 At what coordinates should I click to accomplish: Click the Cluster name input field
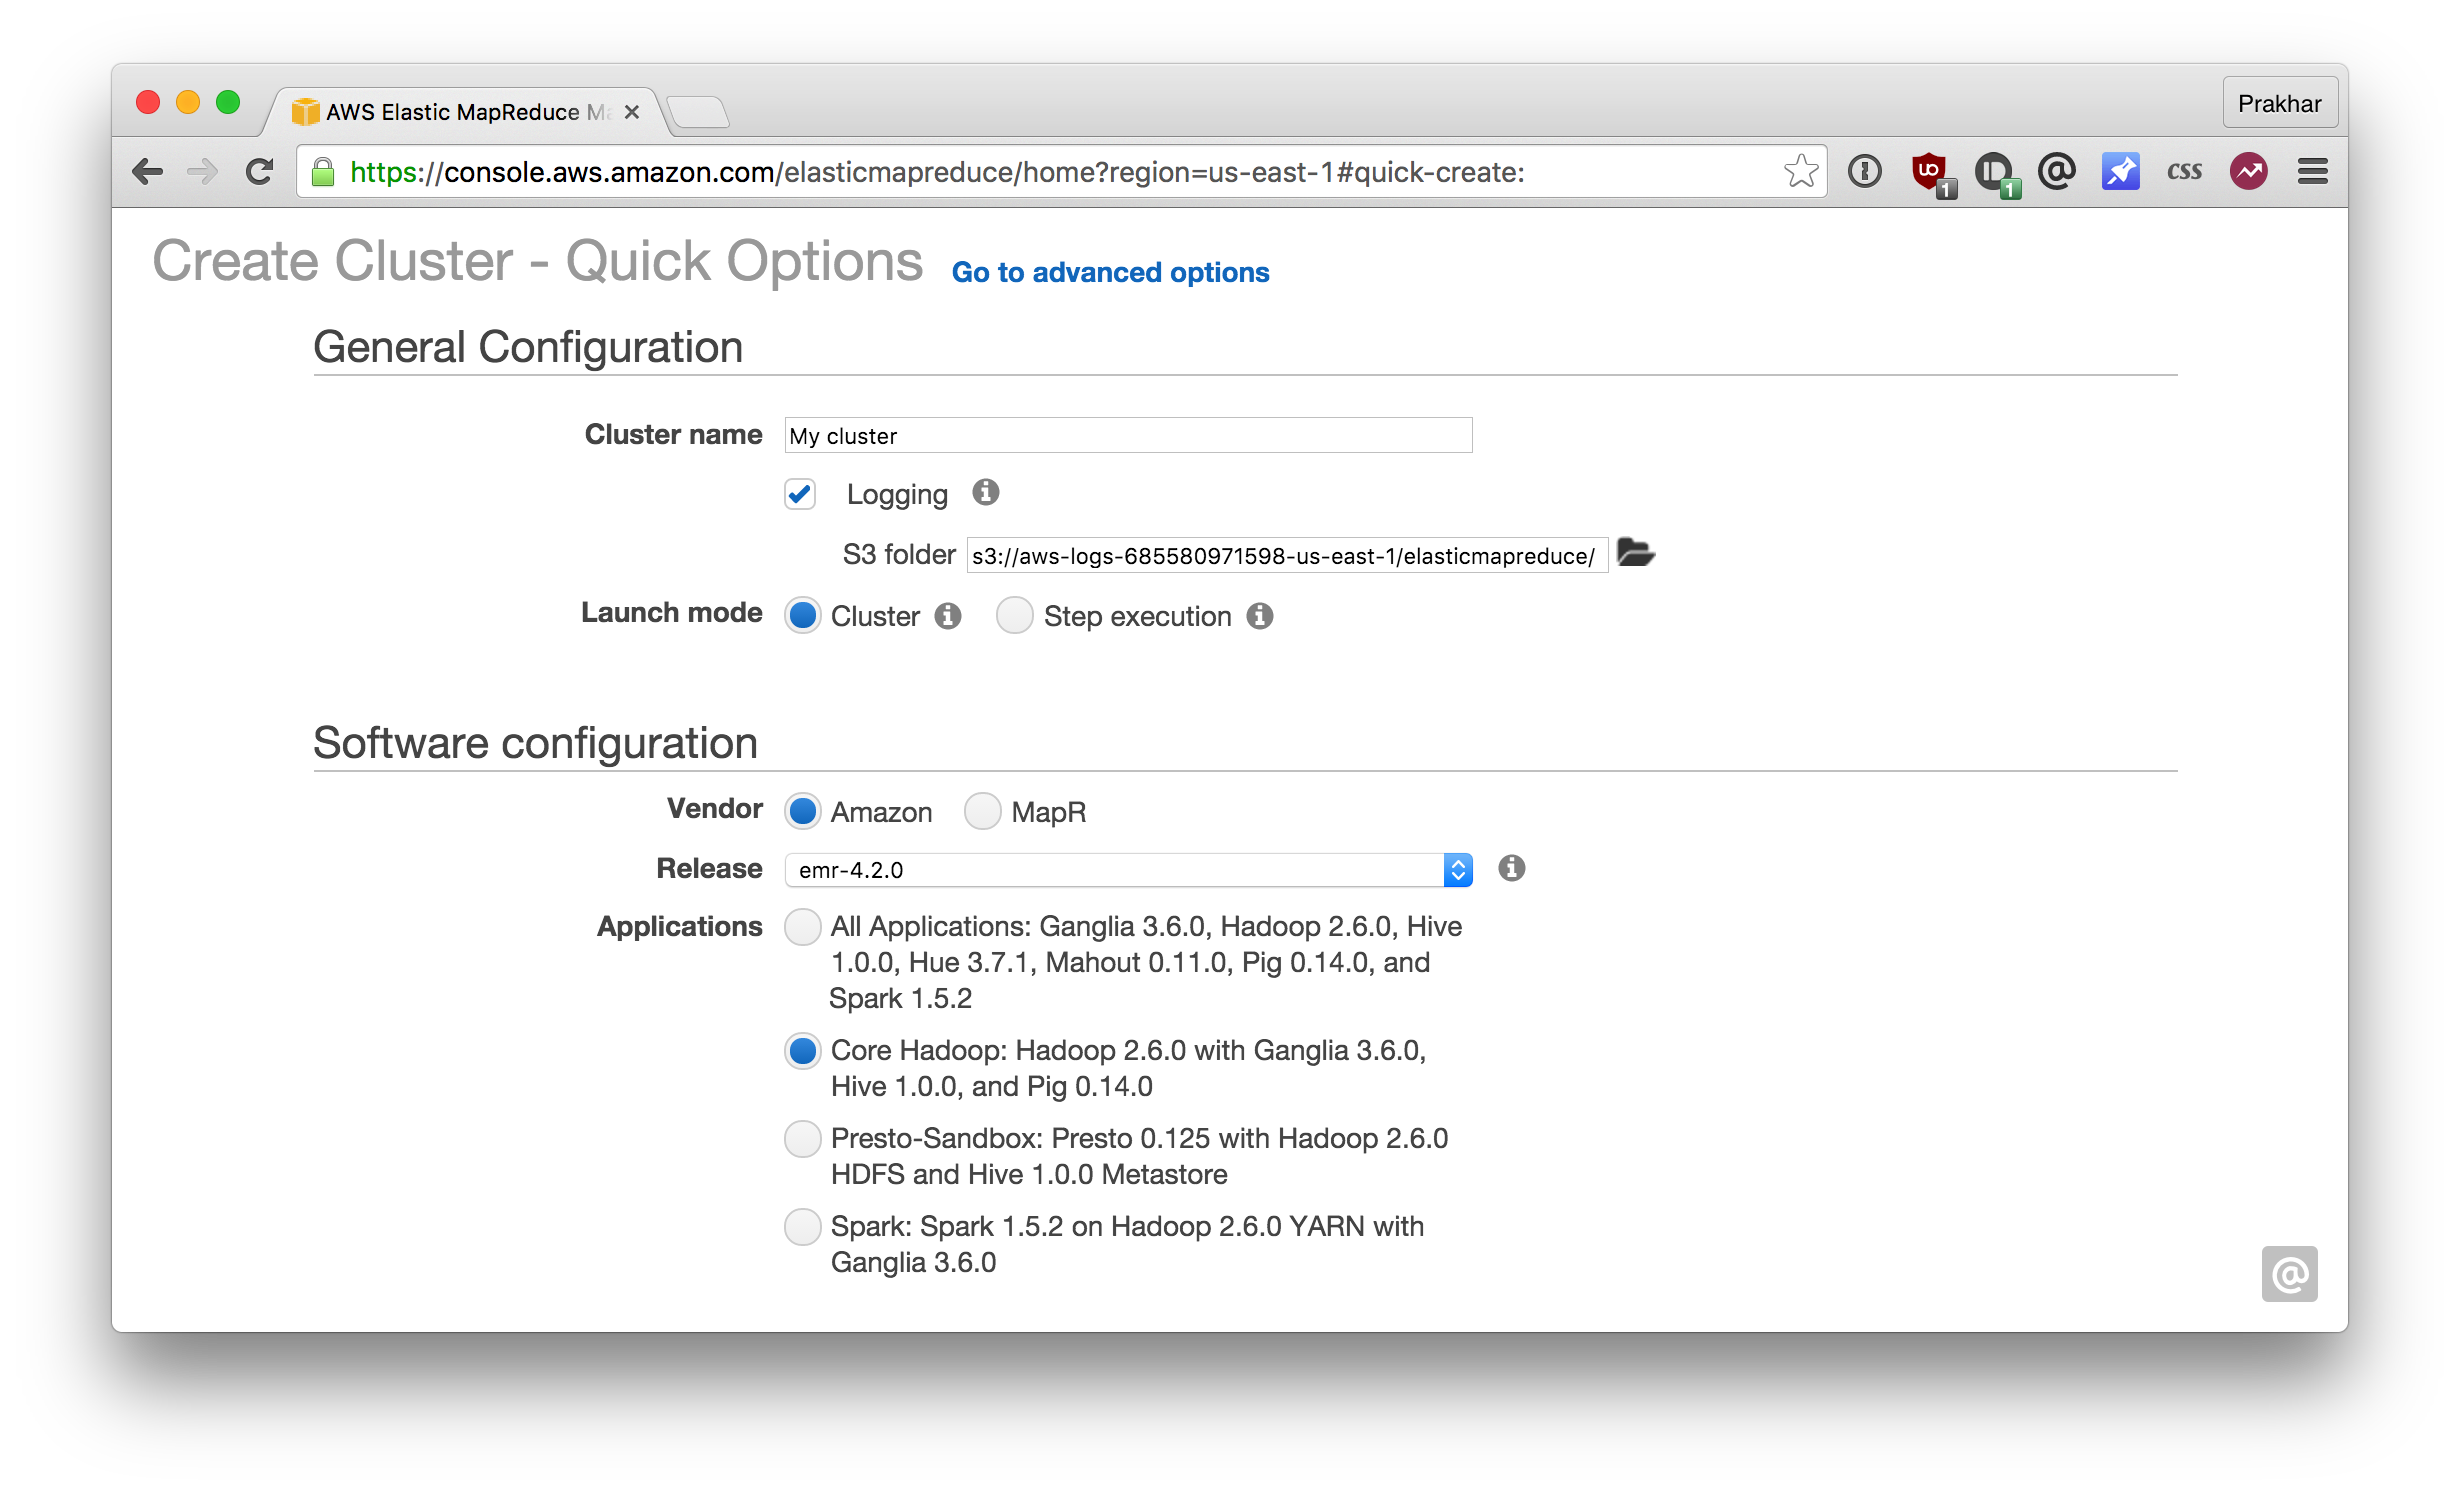click(1128, 436)
